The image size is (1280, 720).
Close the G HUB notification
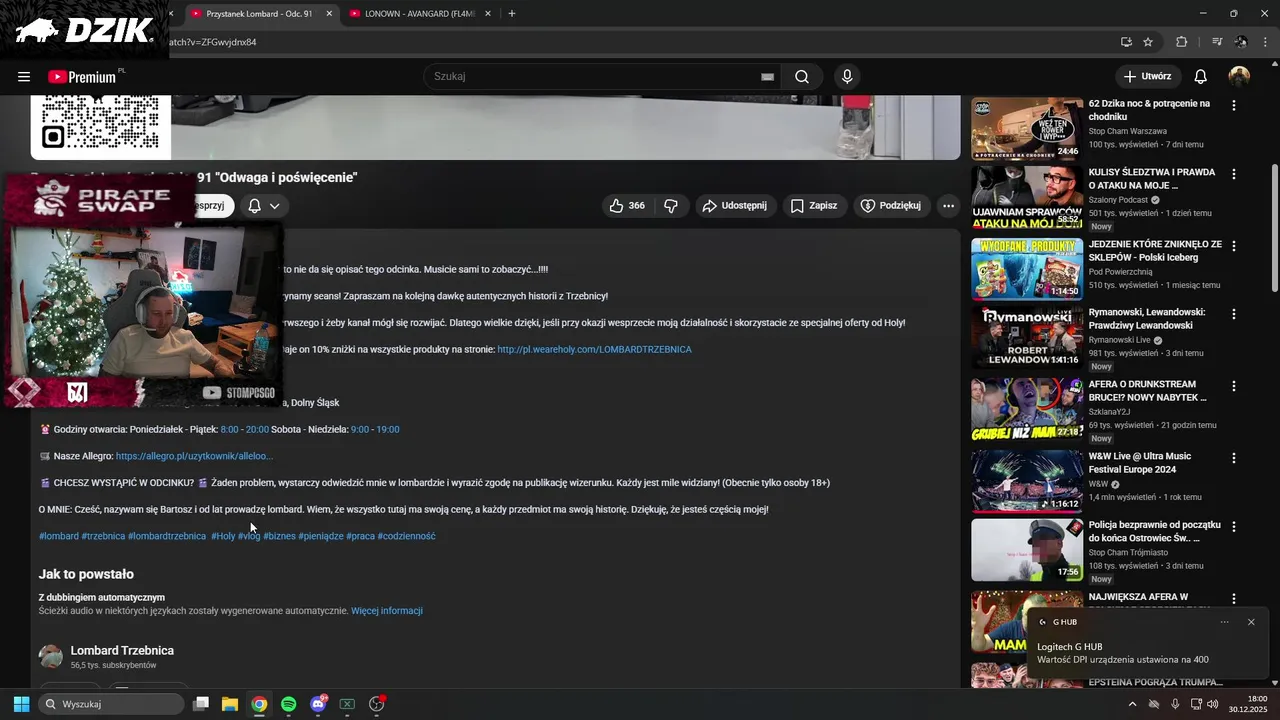(x=1251, y=622)
